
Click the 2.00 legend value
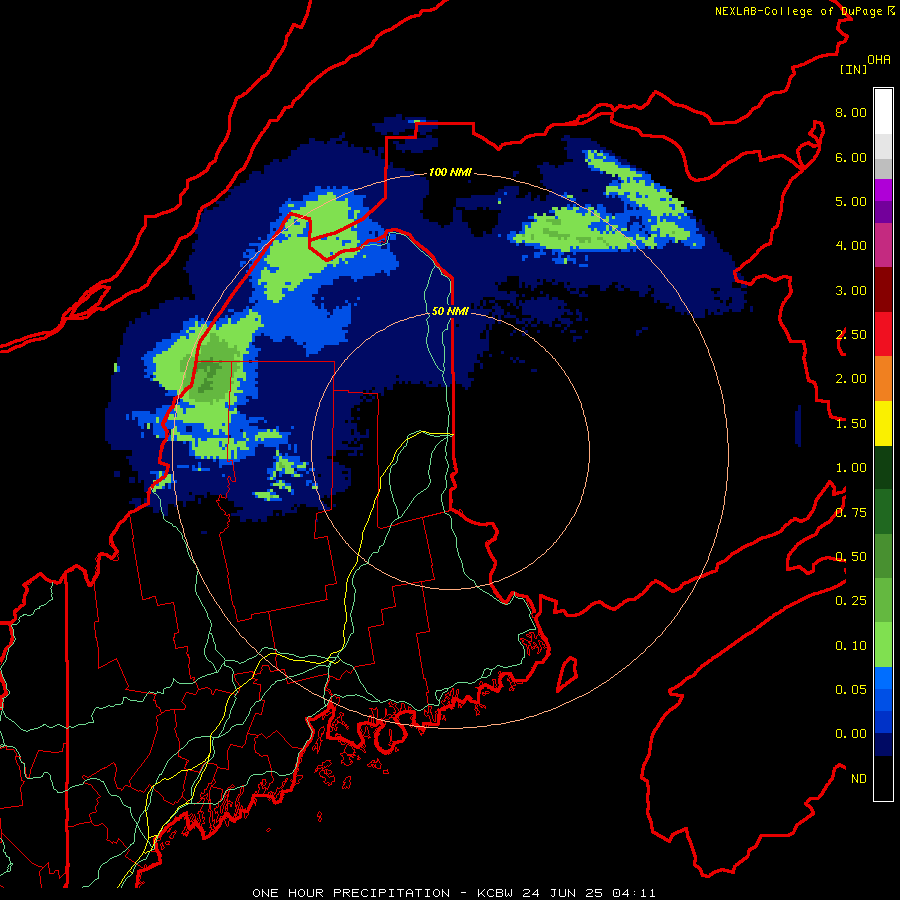click(851, 379)
